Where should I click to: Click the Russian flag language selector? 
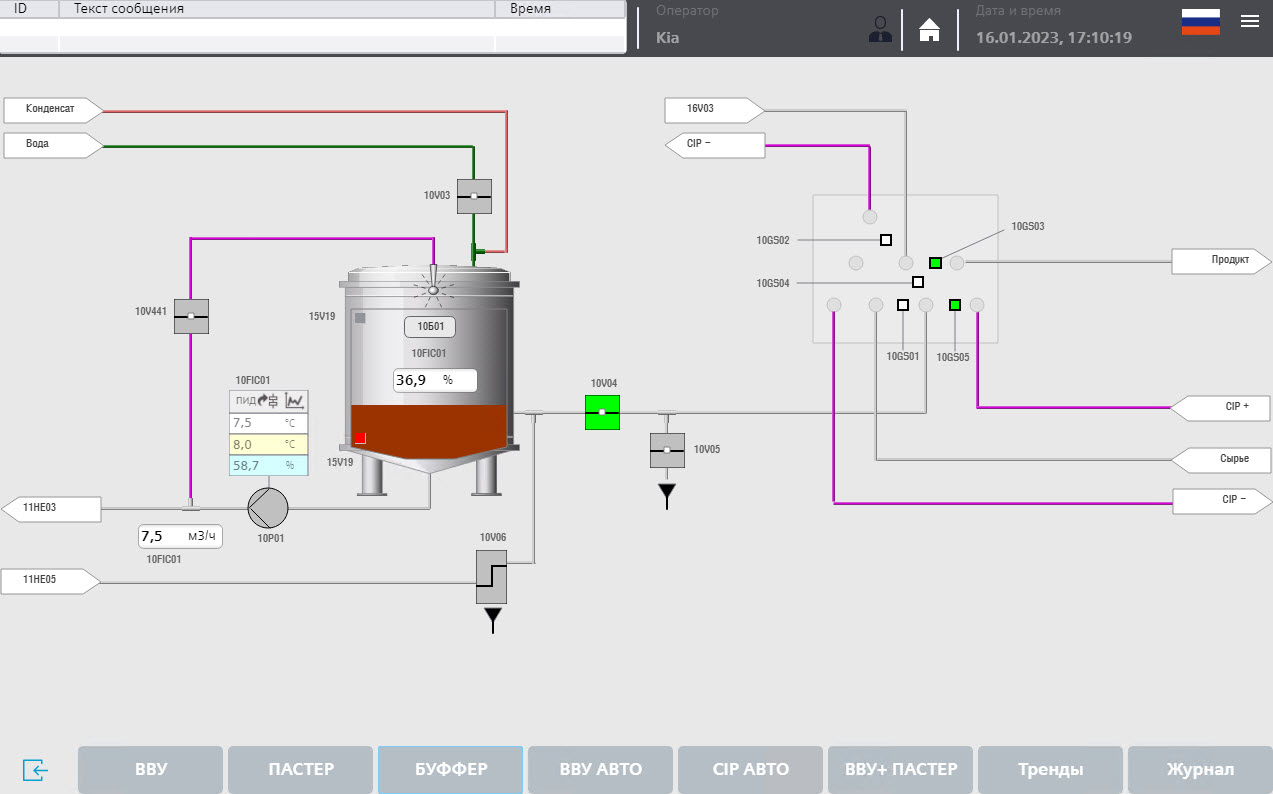pyautogui.click(x=1199, y=20)
